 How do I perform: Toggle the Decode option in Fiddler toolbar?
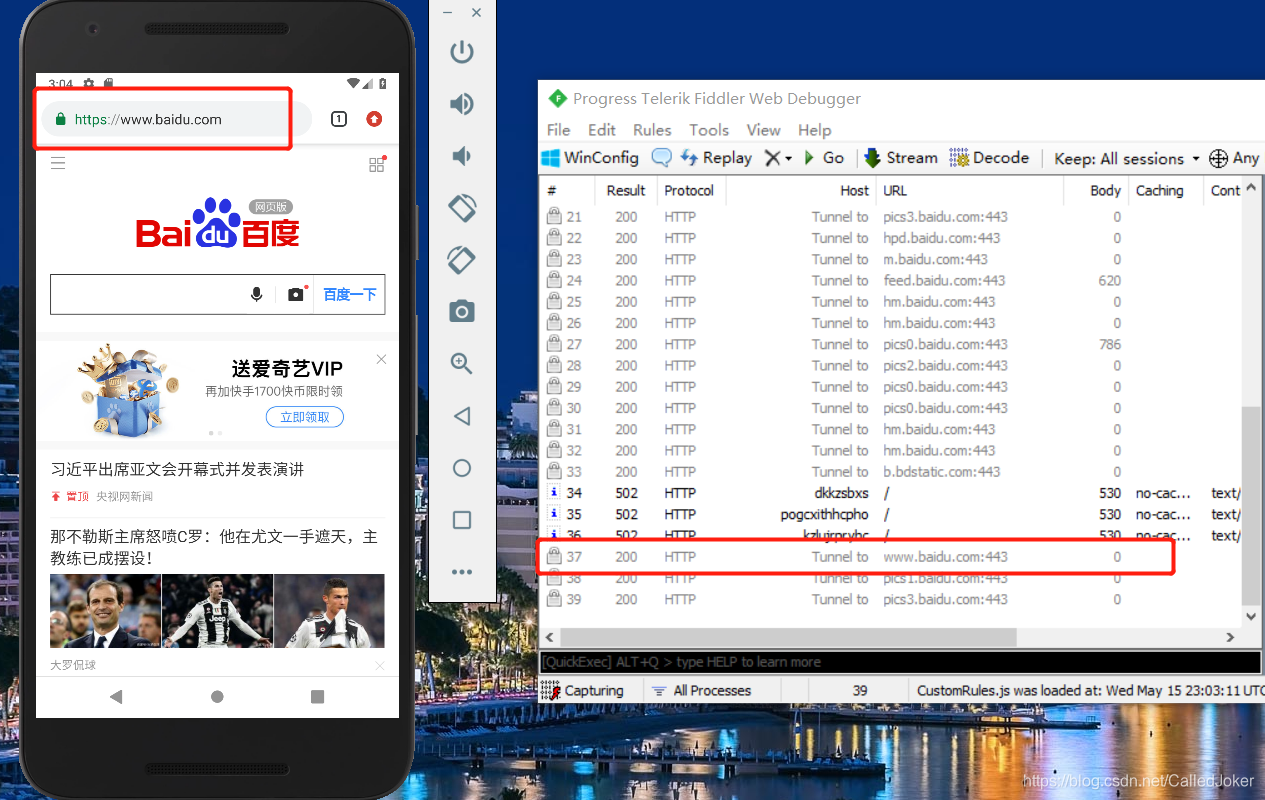coord(989,158)
